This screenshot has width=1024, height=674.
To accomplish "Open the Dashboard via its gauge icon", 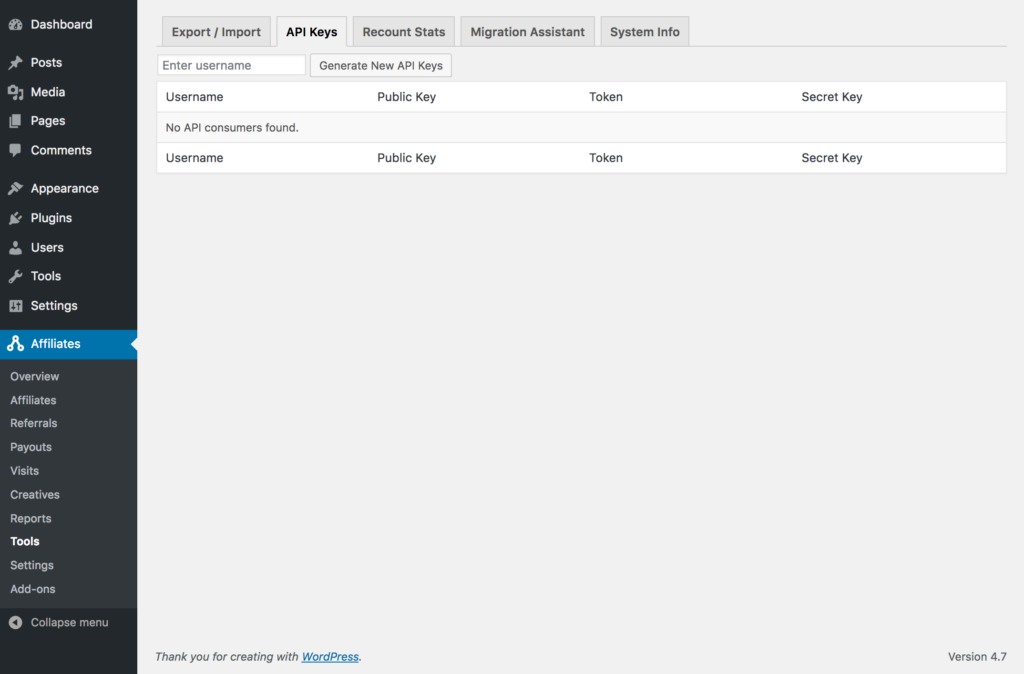I will pos(18,24).
